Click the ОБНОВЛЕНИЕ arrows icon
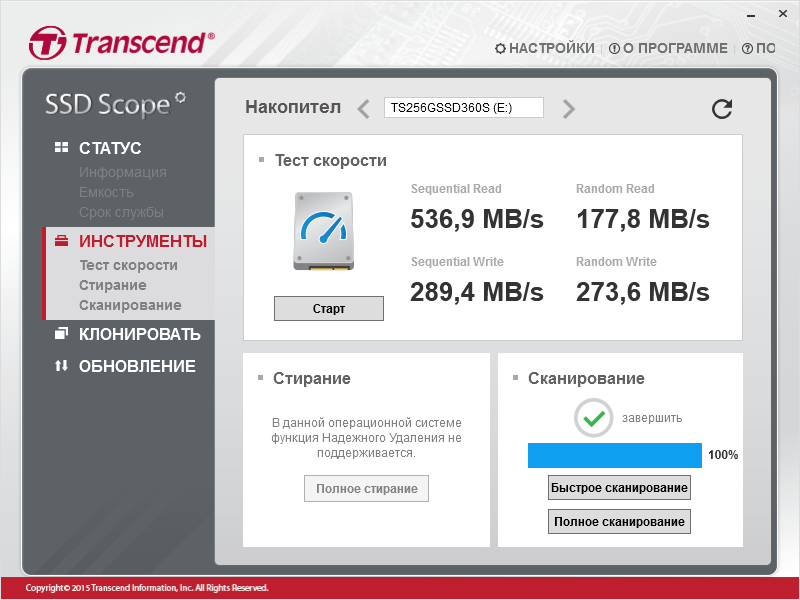Image resolution: width=800 pixels, height=600 pixels. (x=61, y=366)
